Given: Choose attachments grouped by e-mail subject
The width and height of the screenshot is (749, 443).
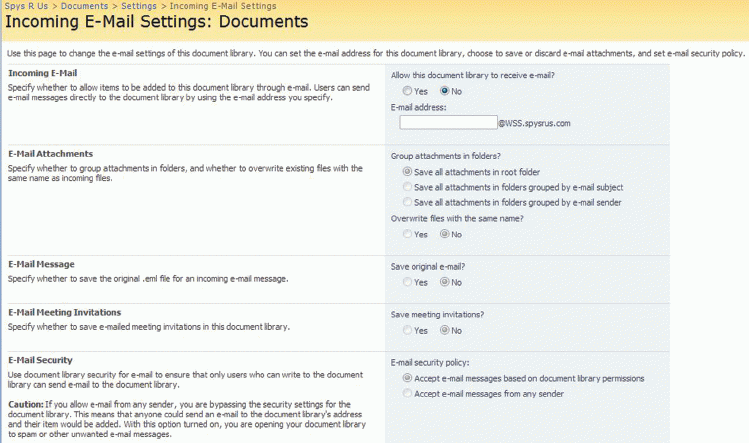Looking at the screenshot, I should pyautogui.click(x=407, y=187).
